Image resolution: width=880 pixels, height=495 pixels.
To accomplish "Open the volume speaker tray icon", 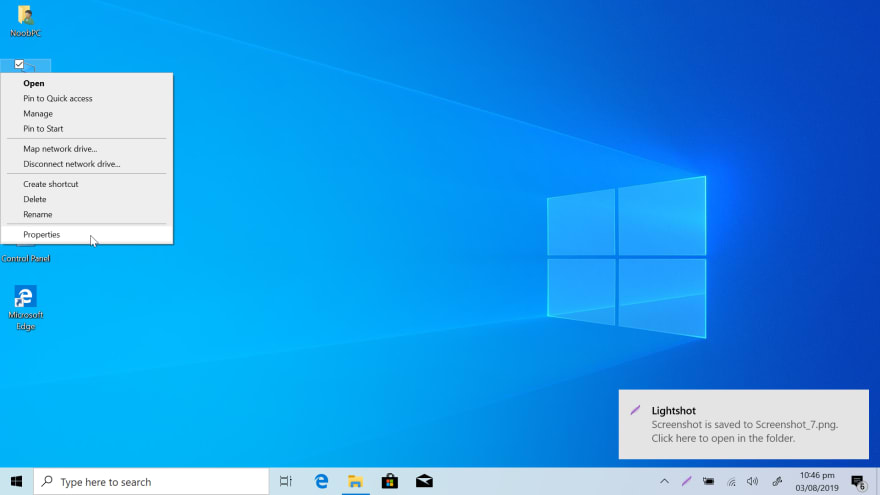I will coord(753,482).
